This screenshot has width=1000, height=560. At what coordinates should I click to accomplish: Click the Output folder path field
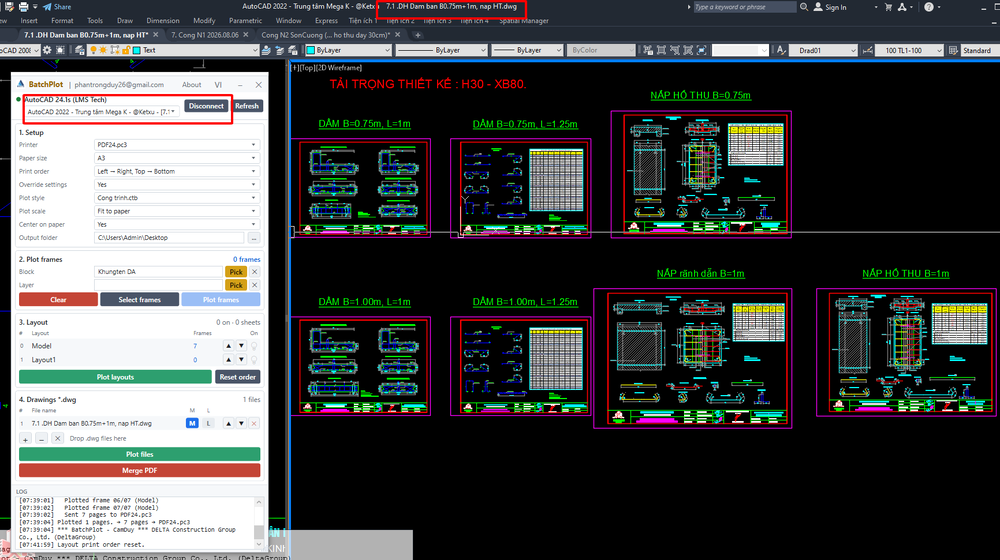tap(169, 238)
